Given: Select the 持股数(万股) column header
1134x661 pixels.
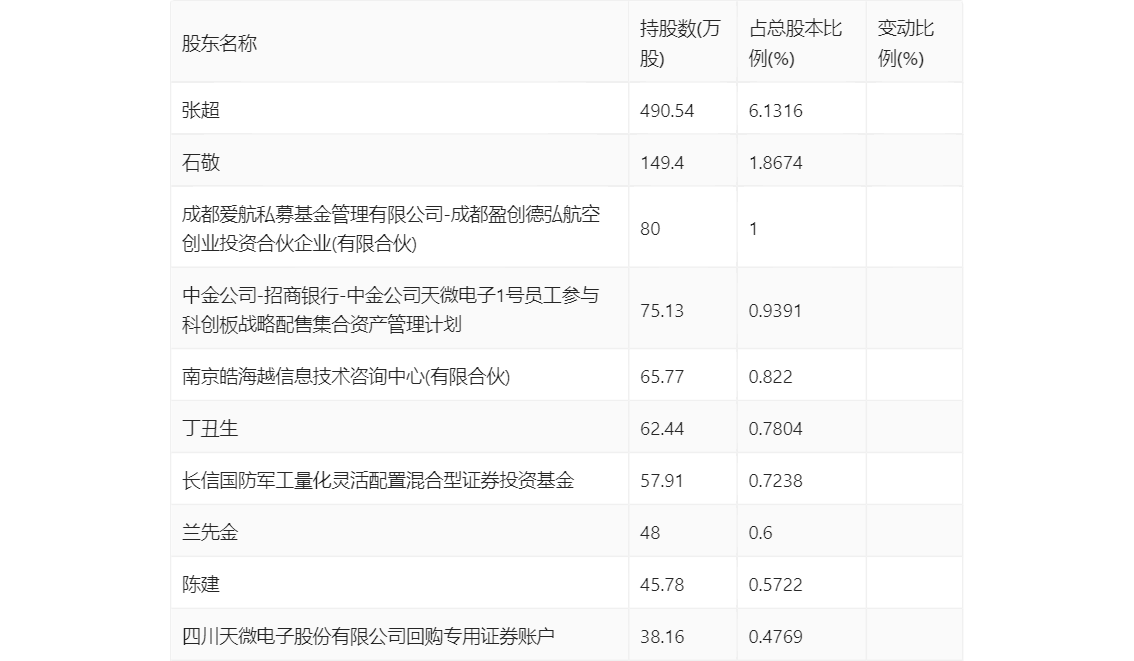Looking at the screenshot, I should [x=680, y=43].
